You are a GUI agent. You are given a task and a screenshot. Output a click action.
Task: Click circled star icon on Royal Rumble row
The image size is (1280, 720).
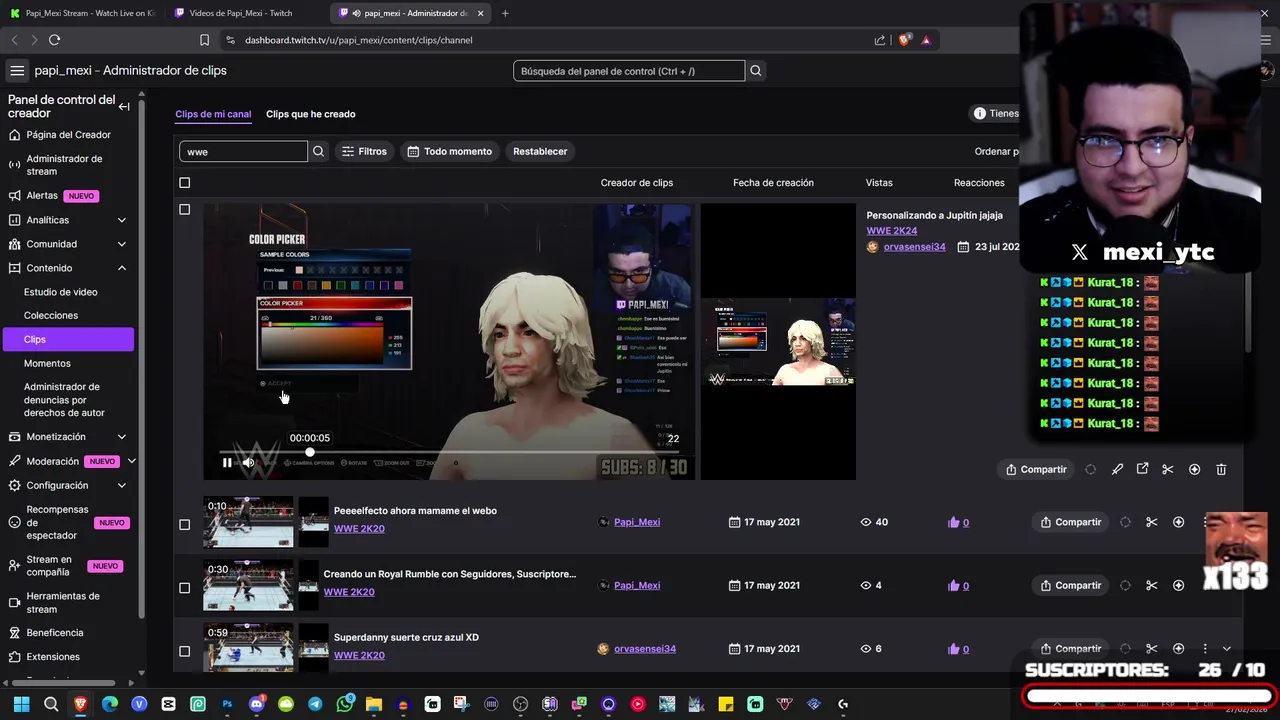pyautogui.click(x=1178, y=585)
